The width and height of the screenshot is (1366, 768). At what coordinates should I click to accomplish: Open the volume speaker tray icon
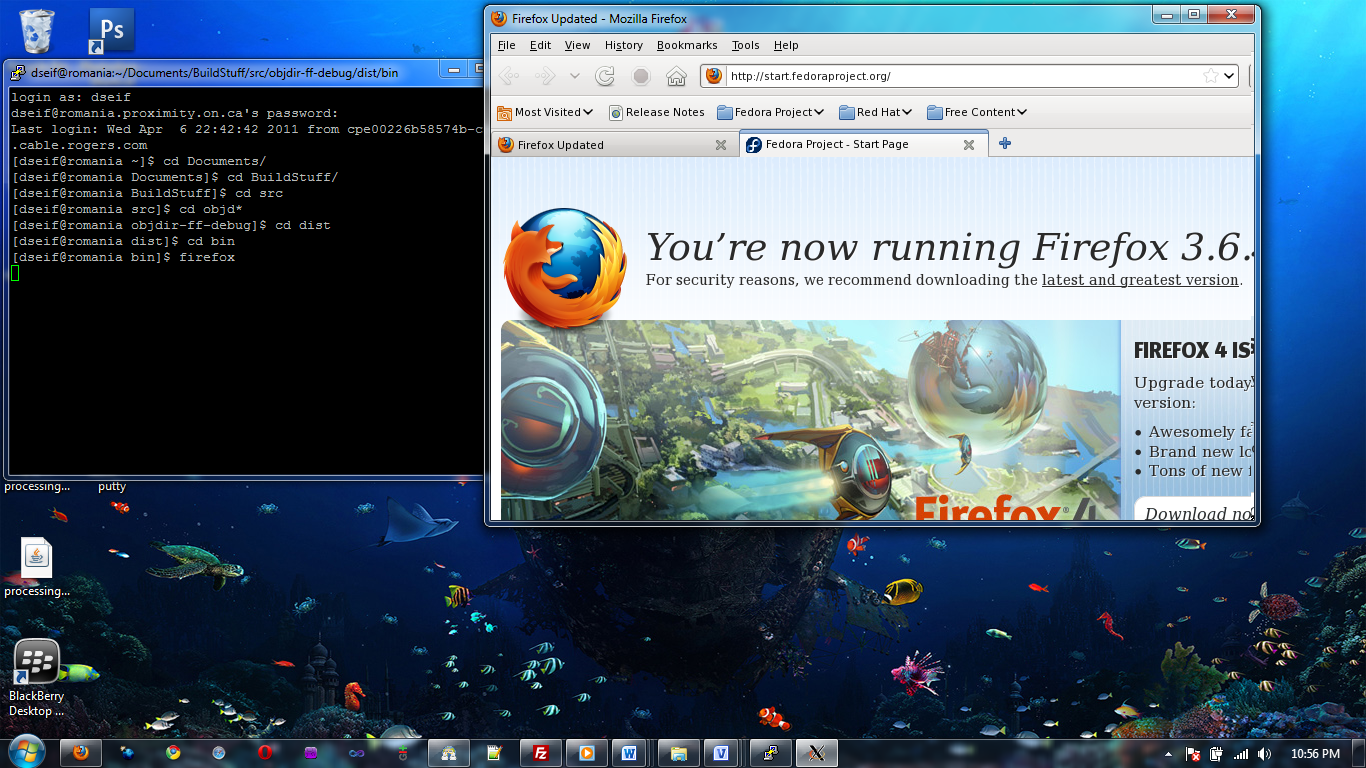coord(1265,754)
